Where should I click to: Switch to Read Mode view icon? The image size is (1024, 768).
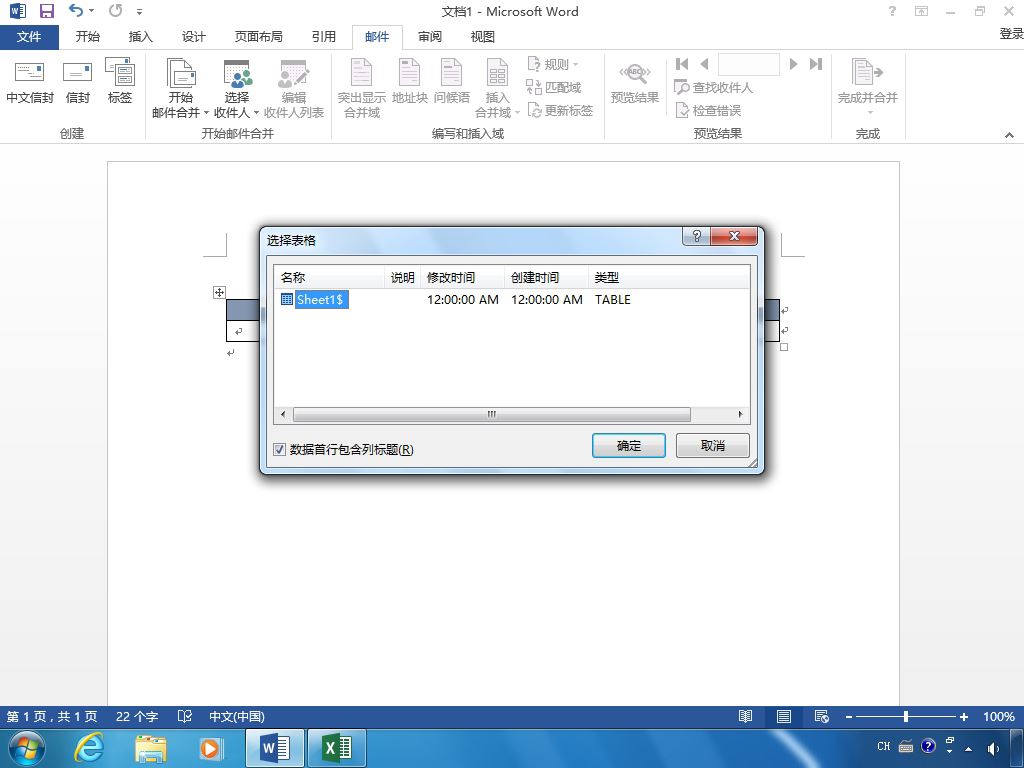(x=745, y=716)
